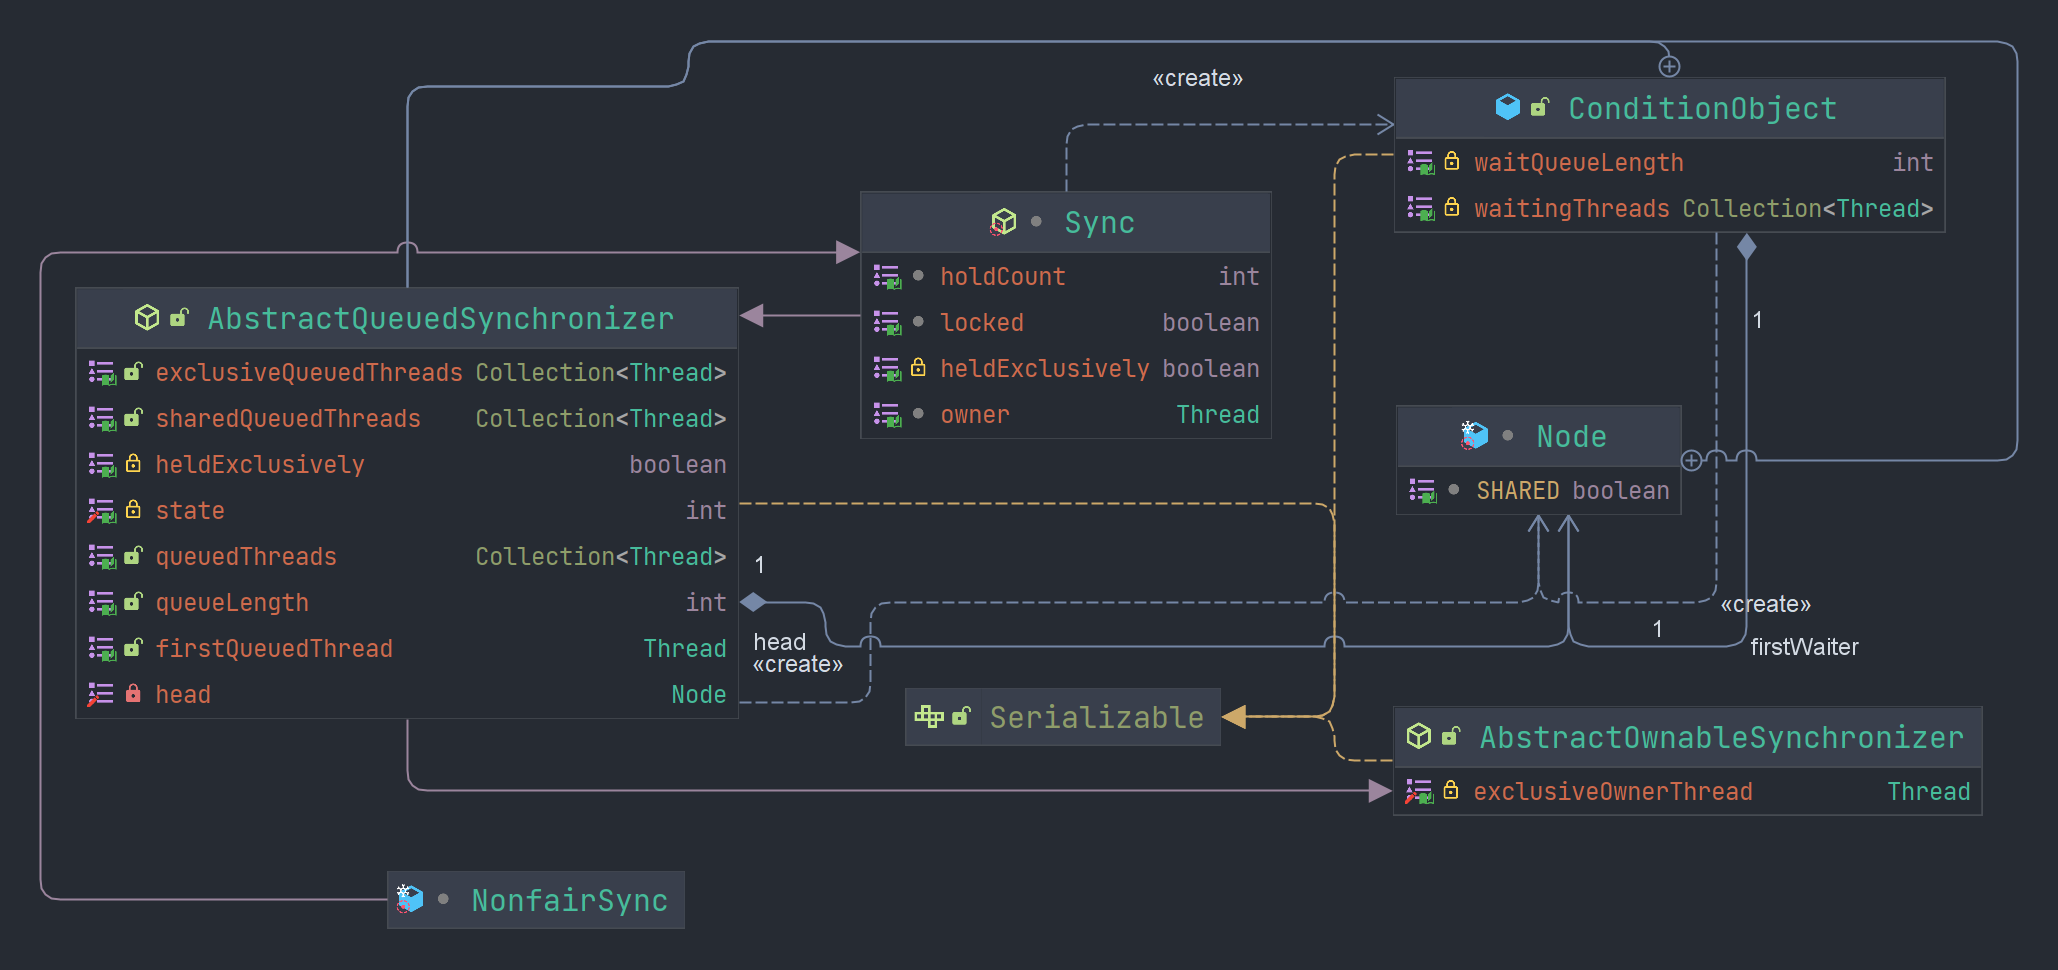
Task: Click the Serializable interface icon
Action: pos(929,717)
